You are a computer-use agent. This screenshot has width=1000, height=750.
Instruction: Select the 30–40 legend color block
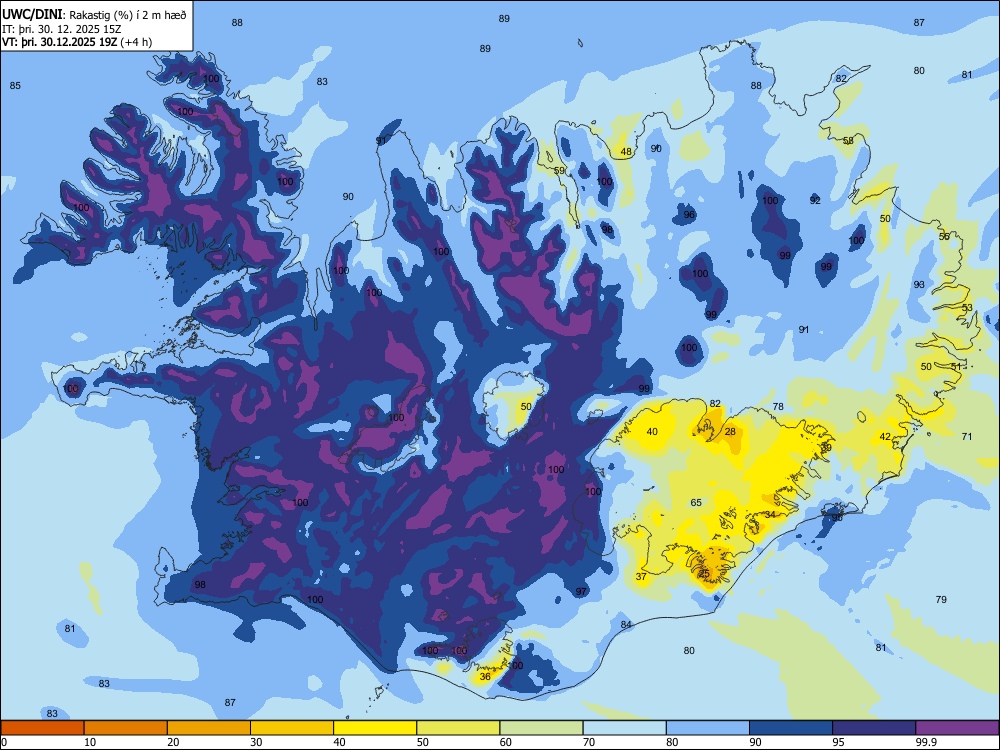pyautogui.click(x=292, y=728)
